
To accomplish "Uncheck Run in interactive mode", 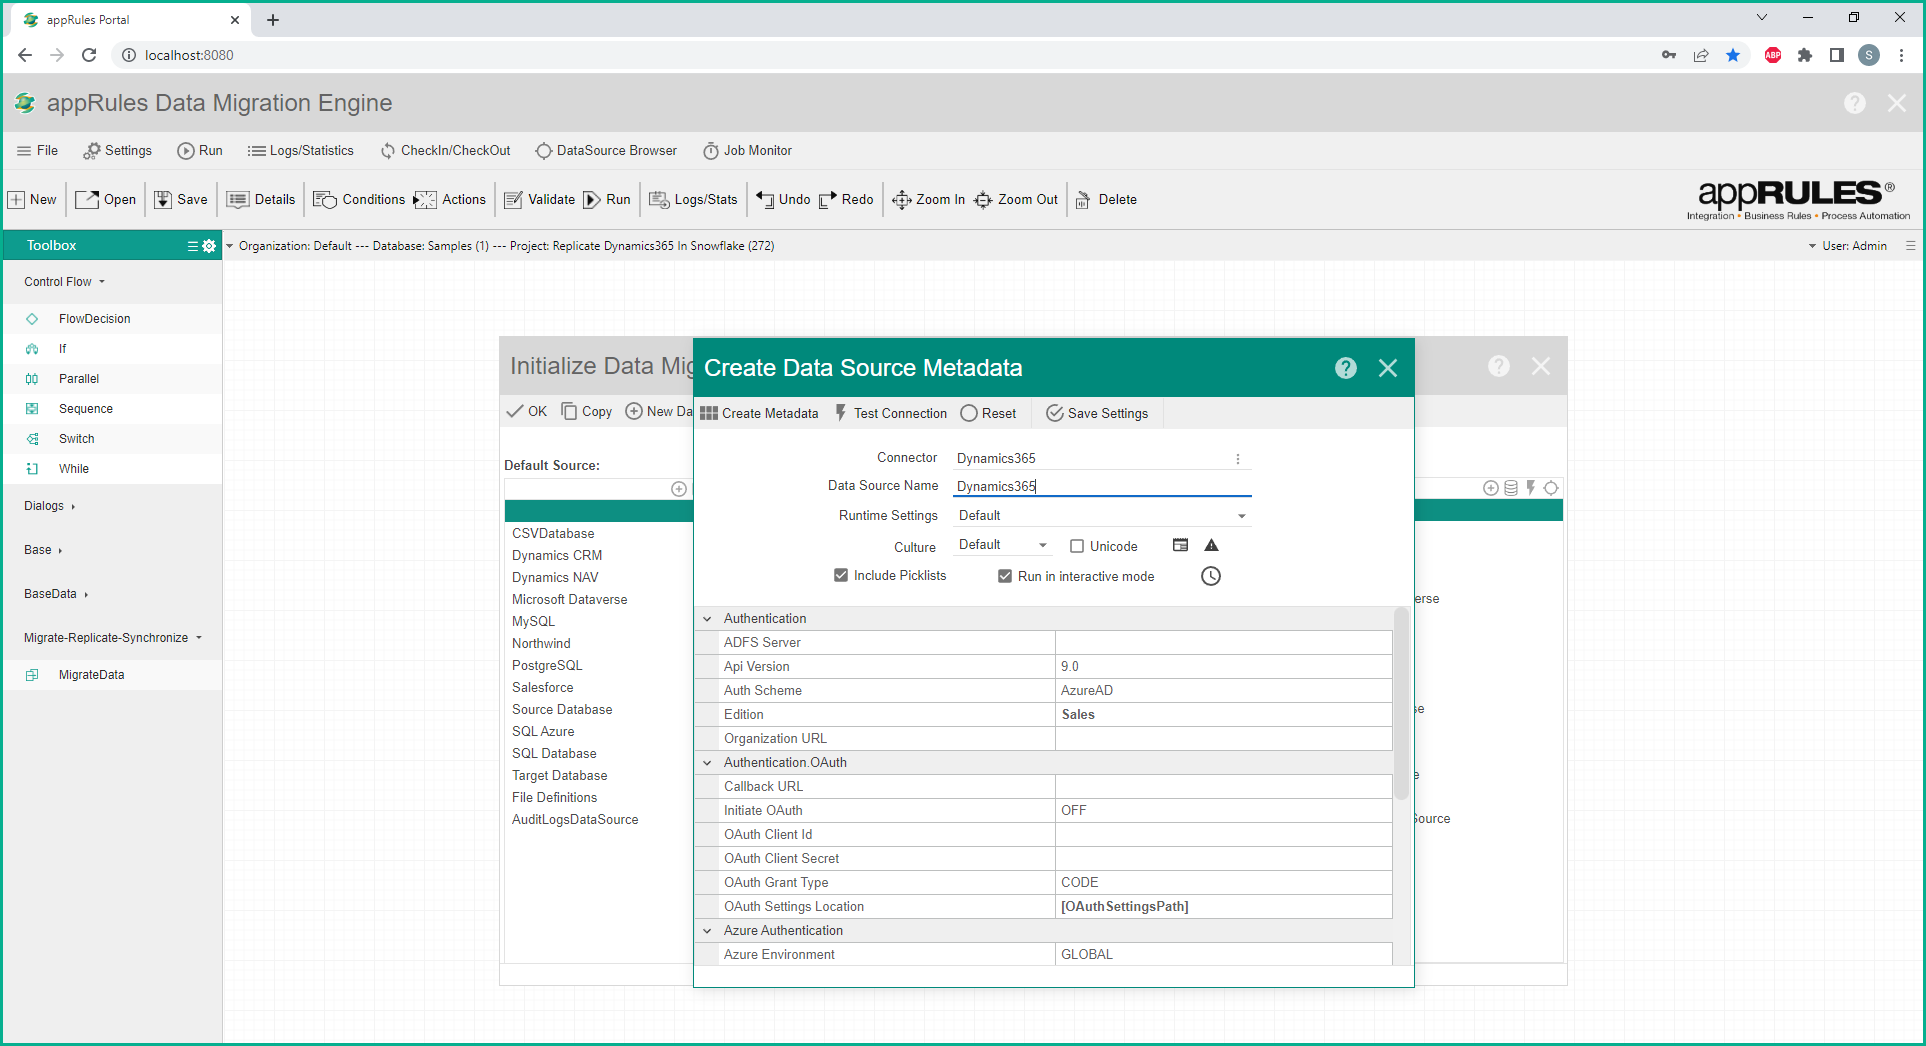I will (x=1005, y=576).
